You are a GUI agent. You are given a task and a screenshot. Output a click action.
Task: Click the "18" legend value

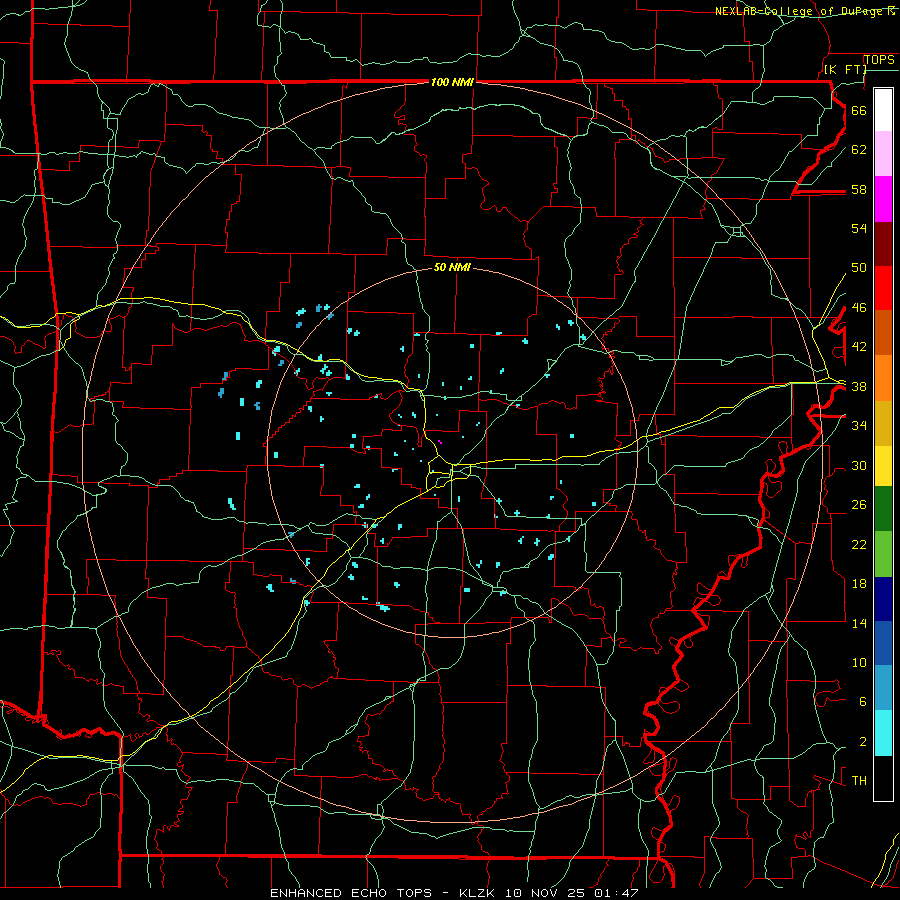[x=859, y=584]
